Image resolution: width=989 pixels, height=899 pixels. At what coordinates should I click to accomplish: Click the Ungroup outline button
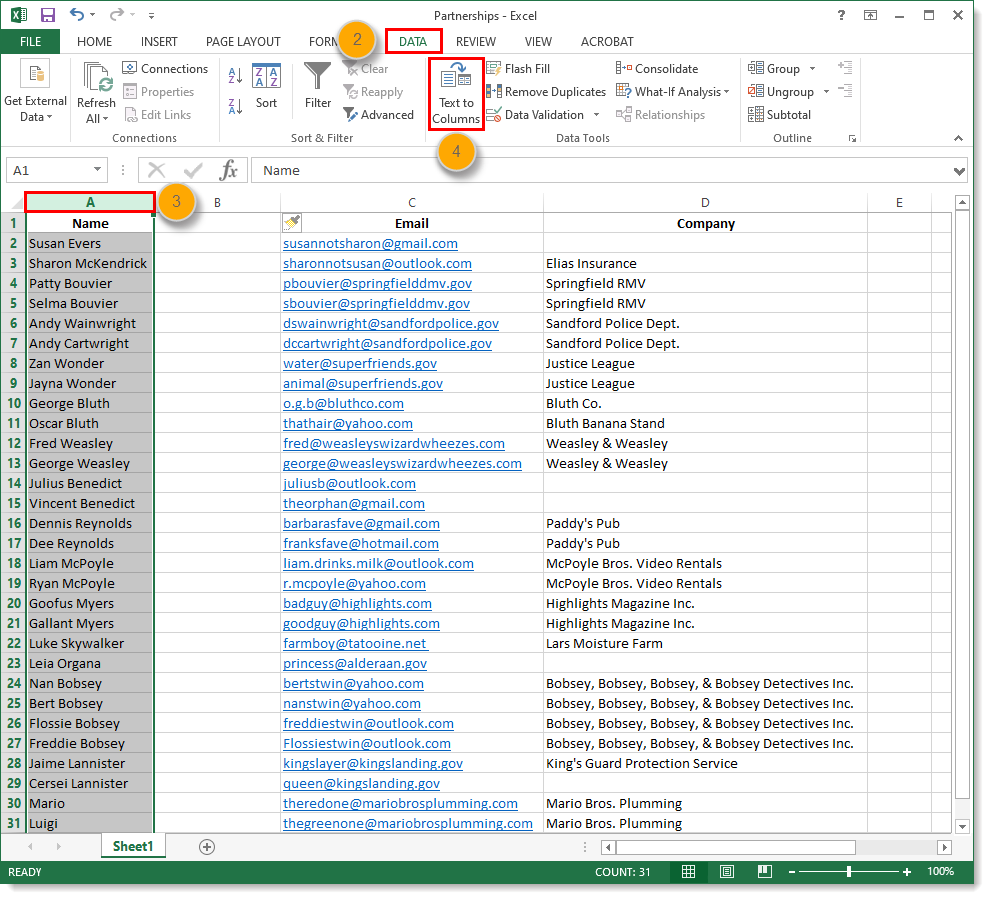(x=781, y=92)
